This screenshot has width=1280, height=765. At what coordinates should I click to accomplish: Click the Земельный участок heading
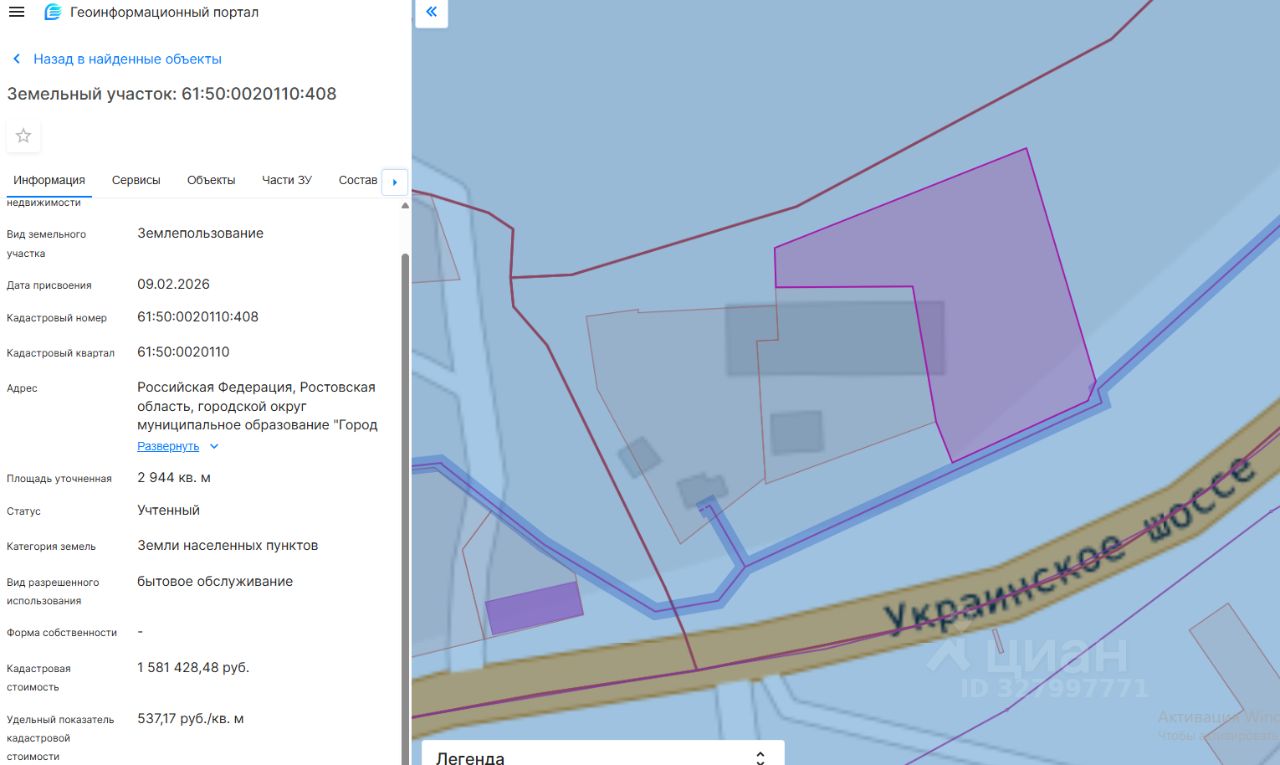(172, 94)
